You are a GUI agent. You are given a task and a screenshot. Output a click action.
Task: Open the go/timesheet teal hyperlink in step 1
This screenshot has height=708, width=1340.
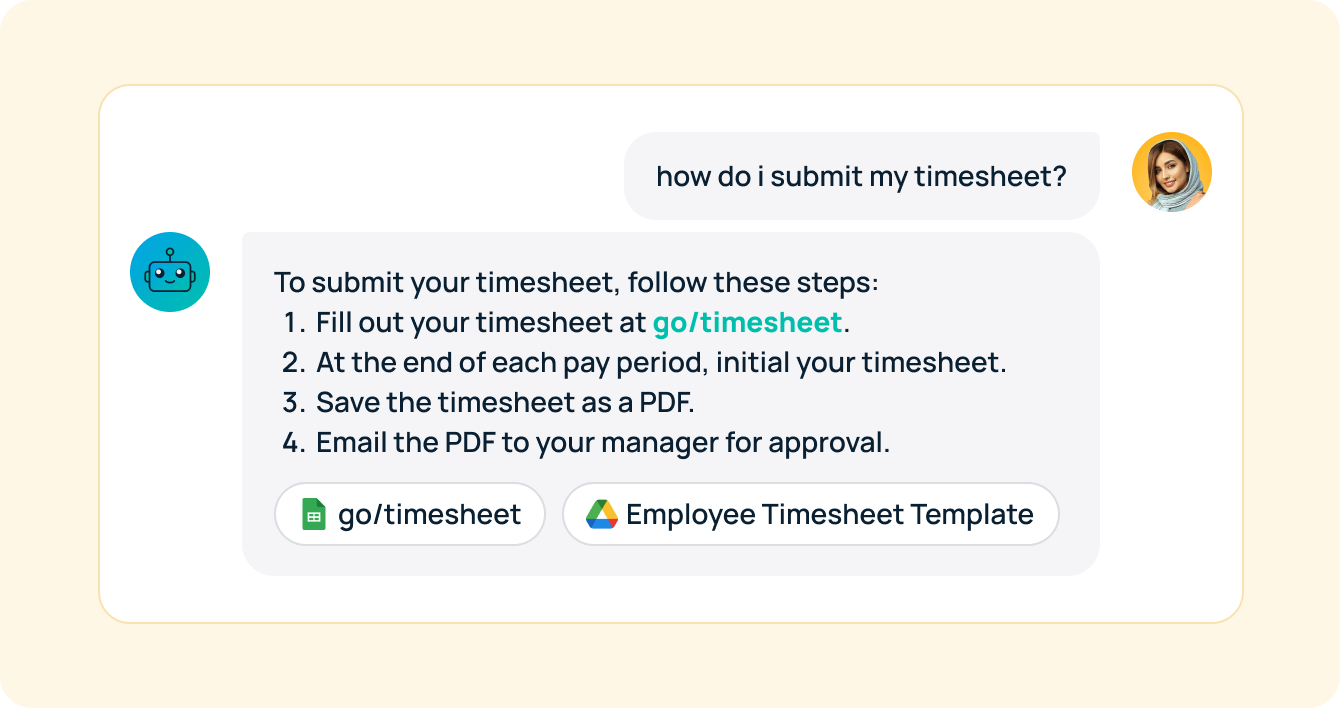coord(746,322)
